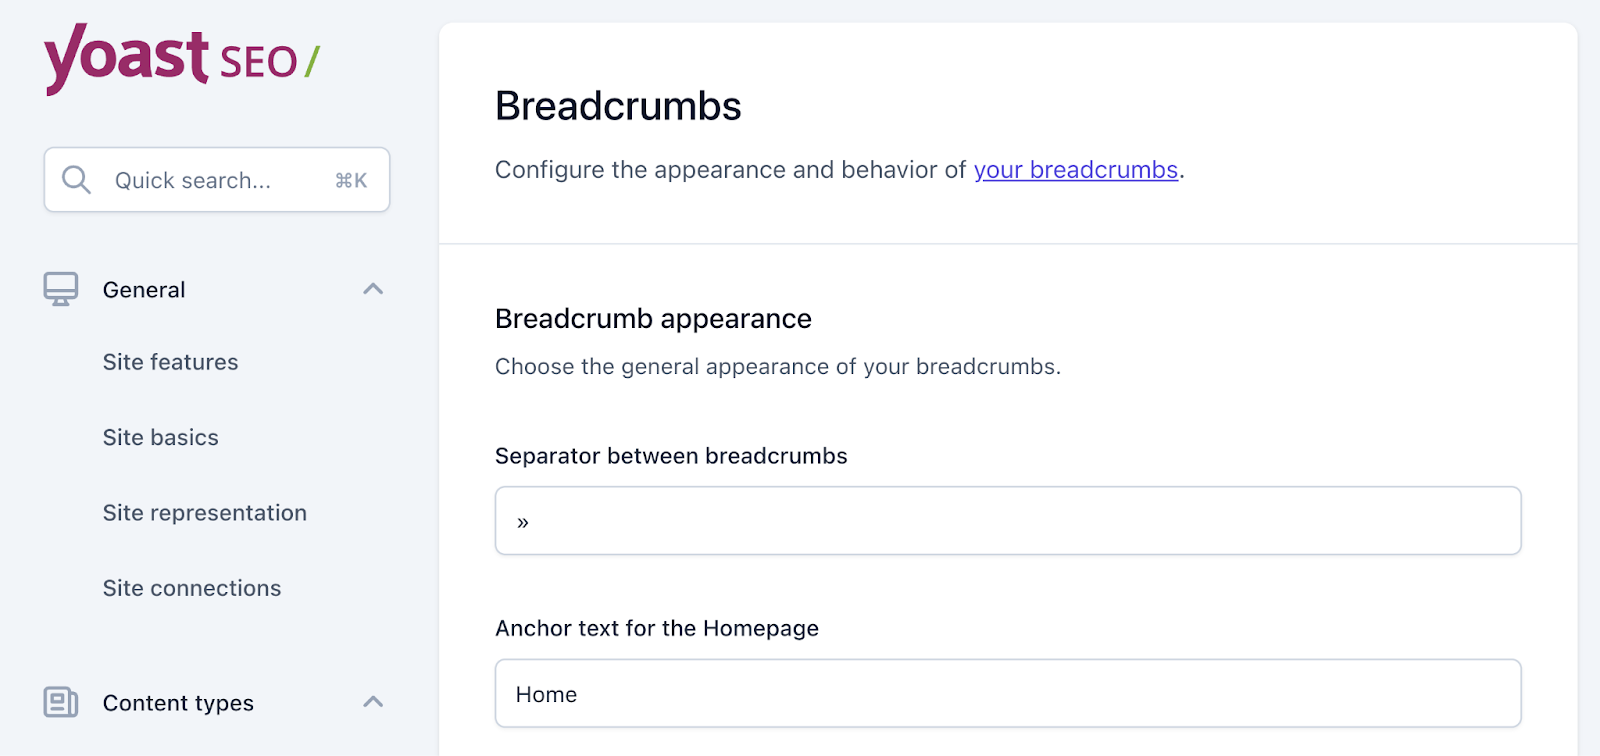Focus the Quick search box

click(x=200, y=180)
